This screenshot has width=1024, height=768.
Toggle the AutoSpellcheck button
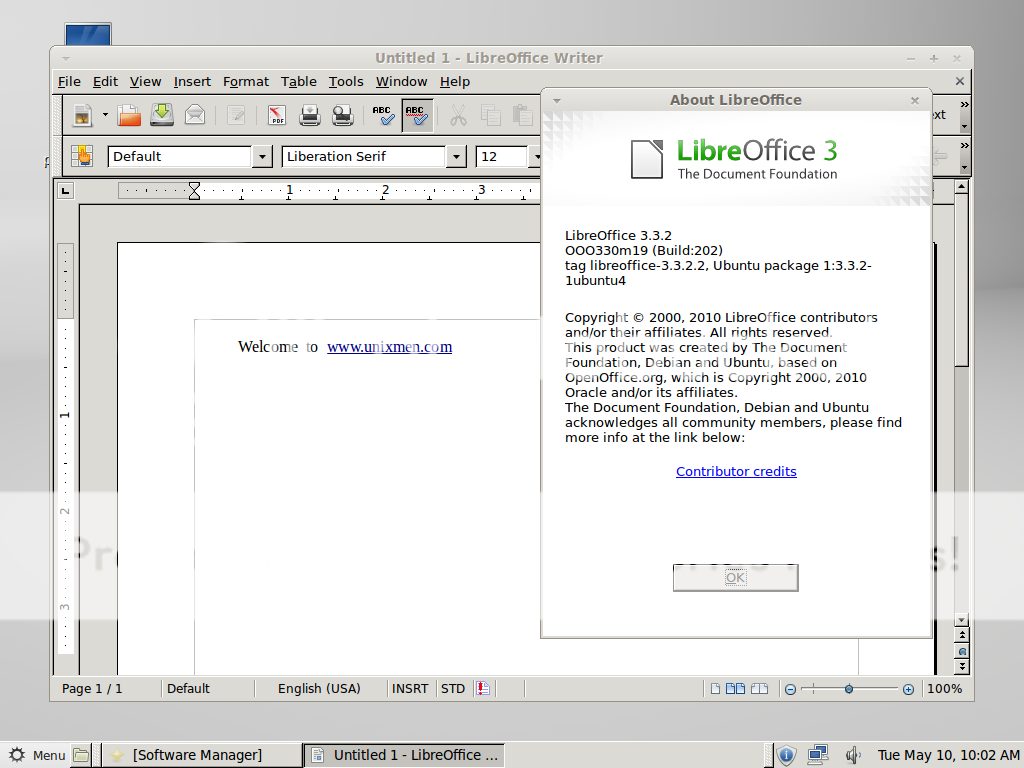[x=417, y=116]
